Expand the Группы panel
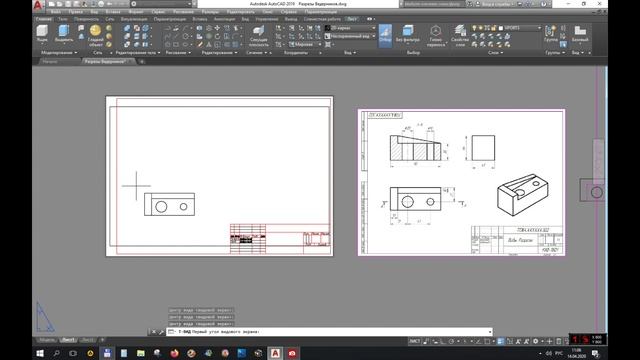The image size is (640, 360). [x=555, y=53]
